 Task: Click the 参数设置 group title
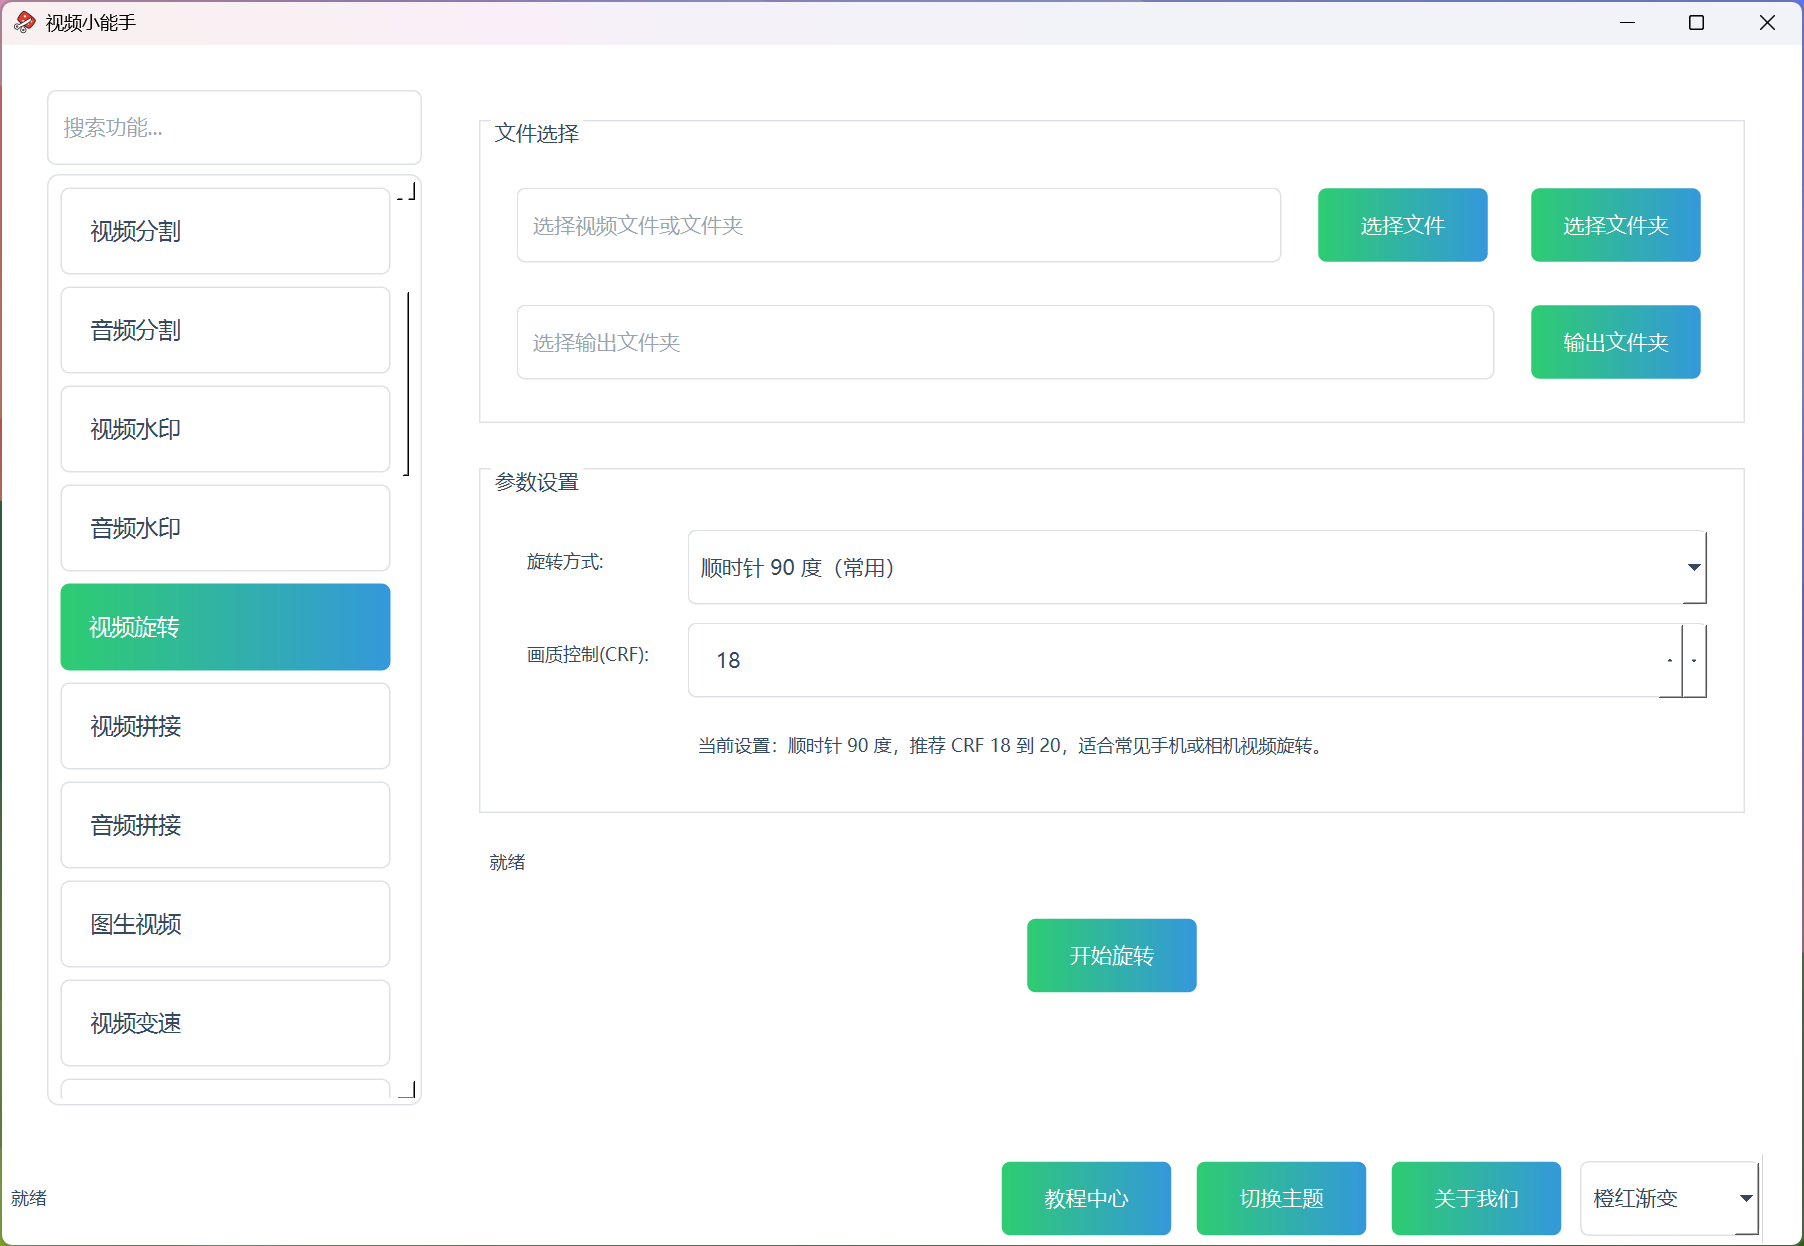coord(537,482)
